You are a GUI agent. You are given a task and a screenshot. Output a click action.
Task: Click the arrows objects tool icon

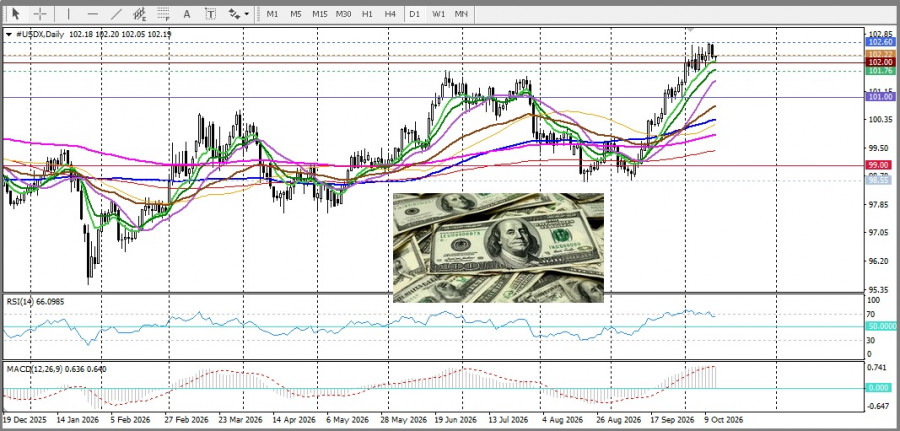pos(234,14)
